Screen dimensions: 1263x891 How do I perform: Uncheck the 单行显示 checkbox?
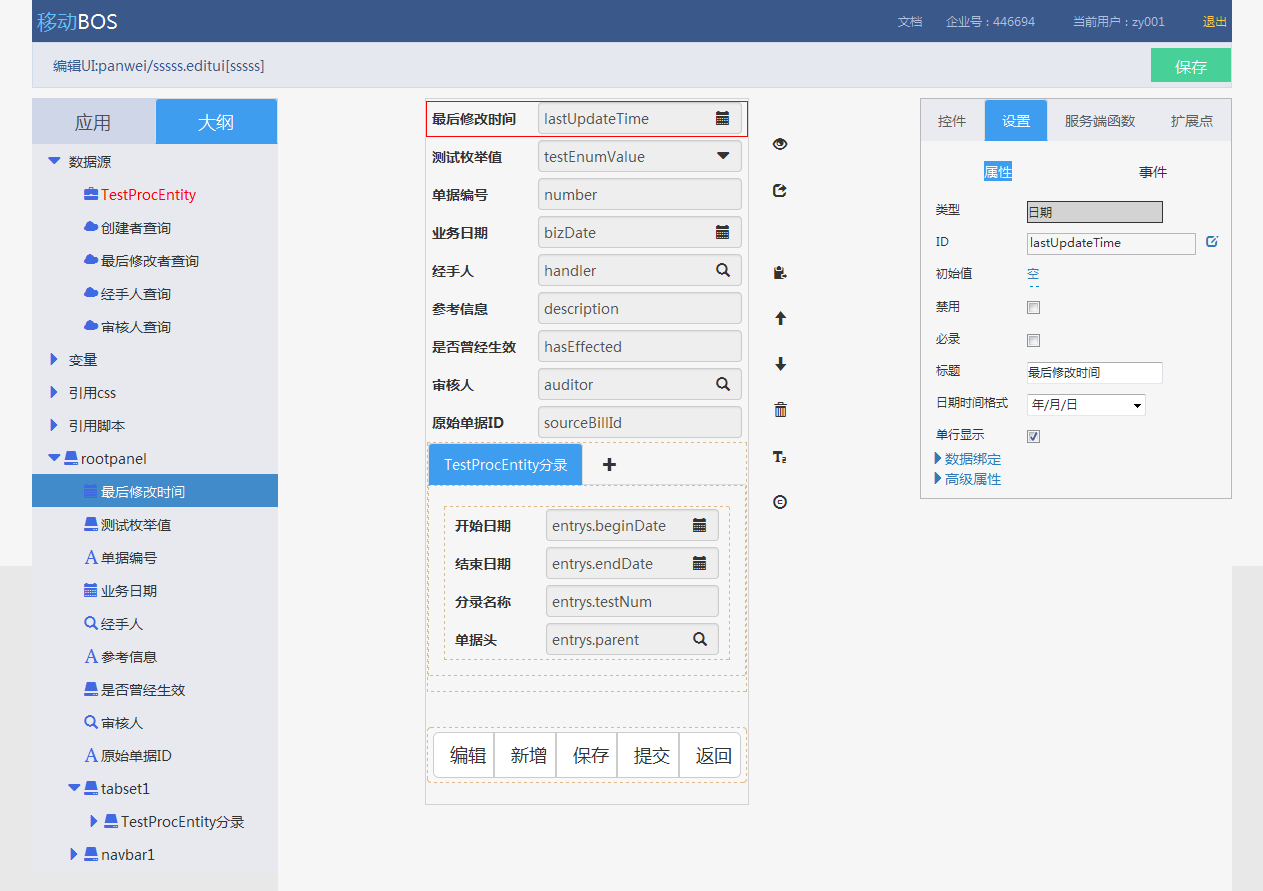pyautogui.click(x=1034, y=437)
